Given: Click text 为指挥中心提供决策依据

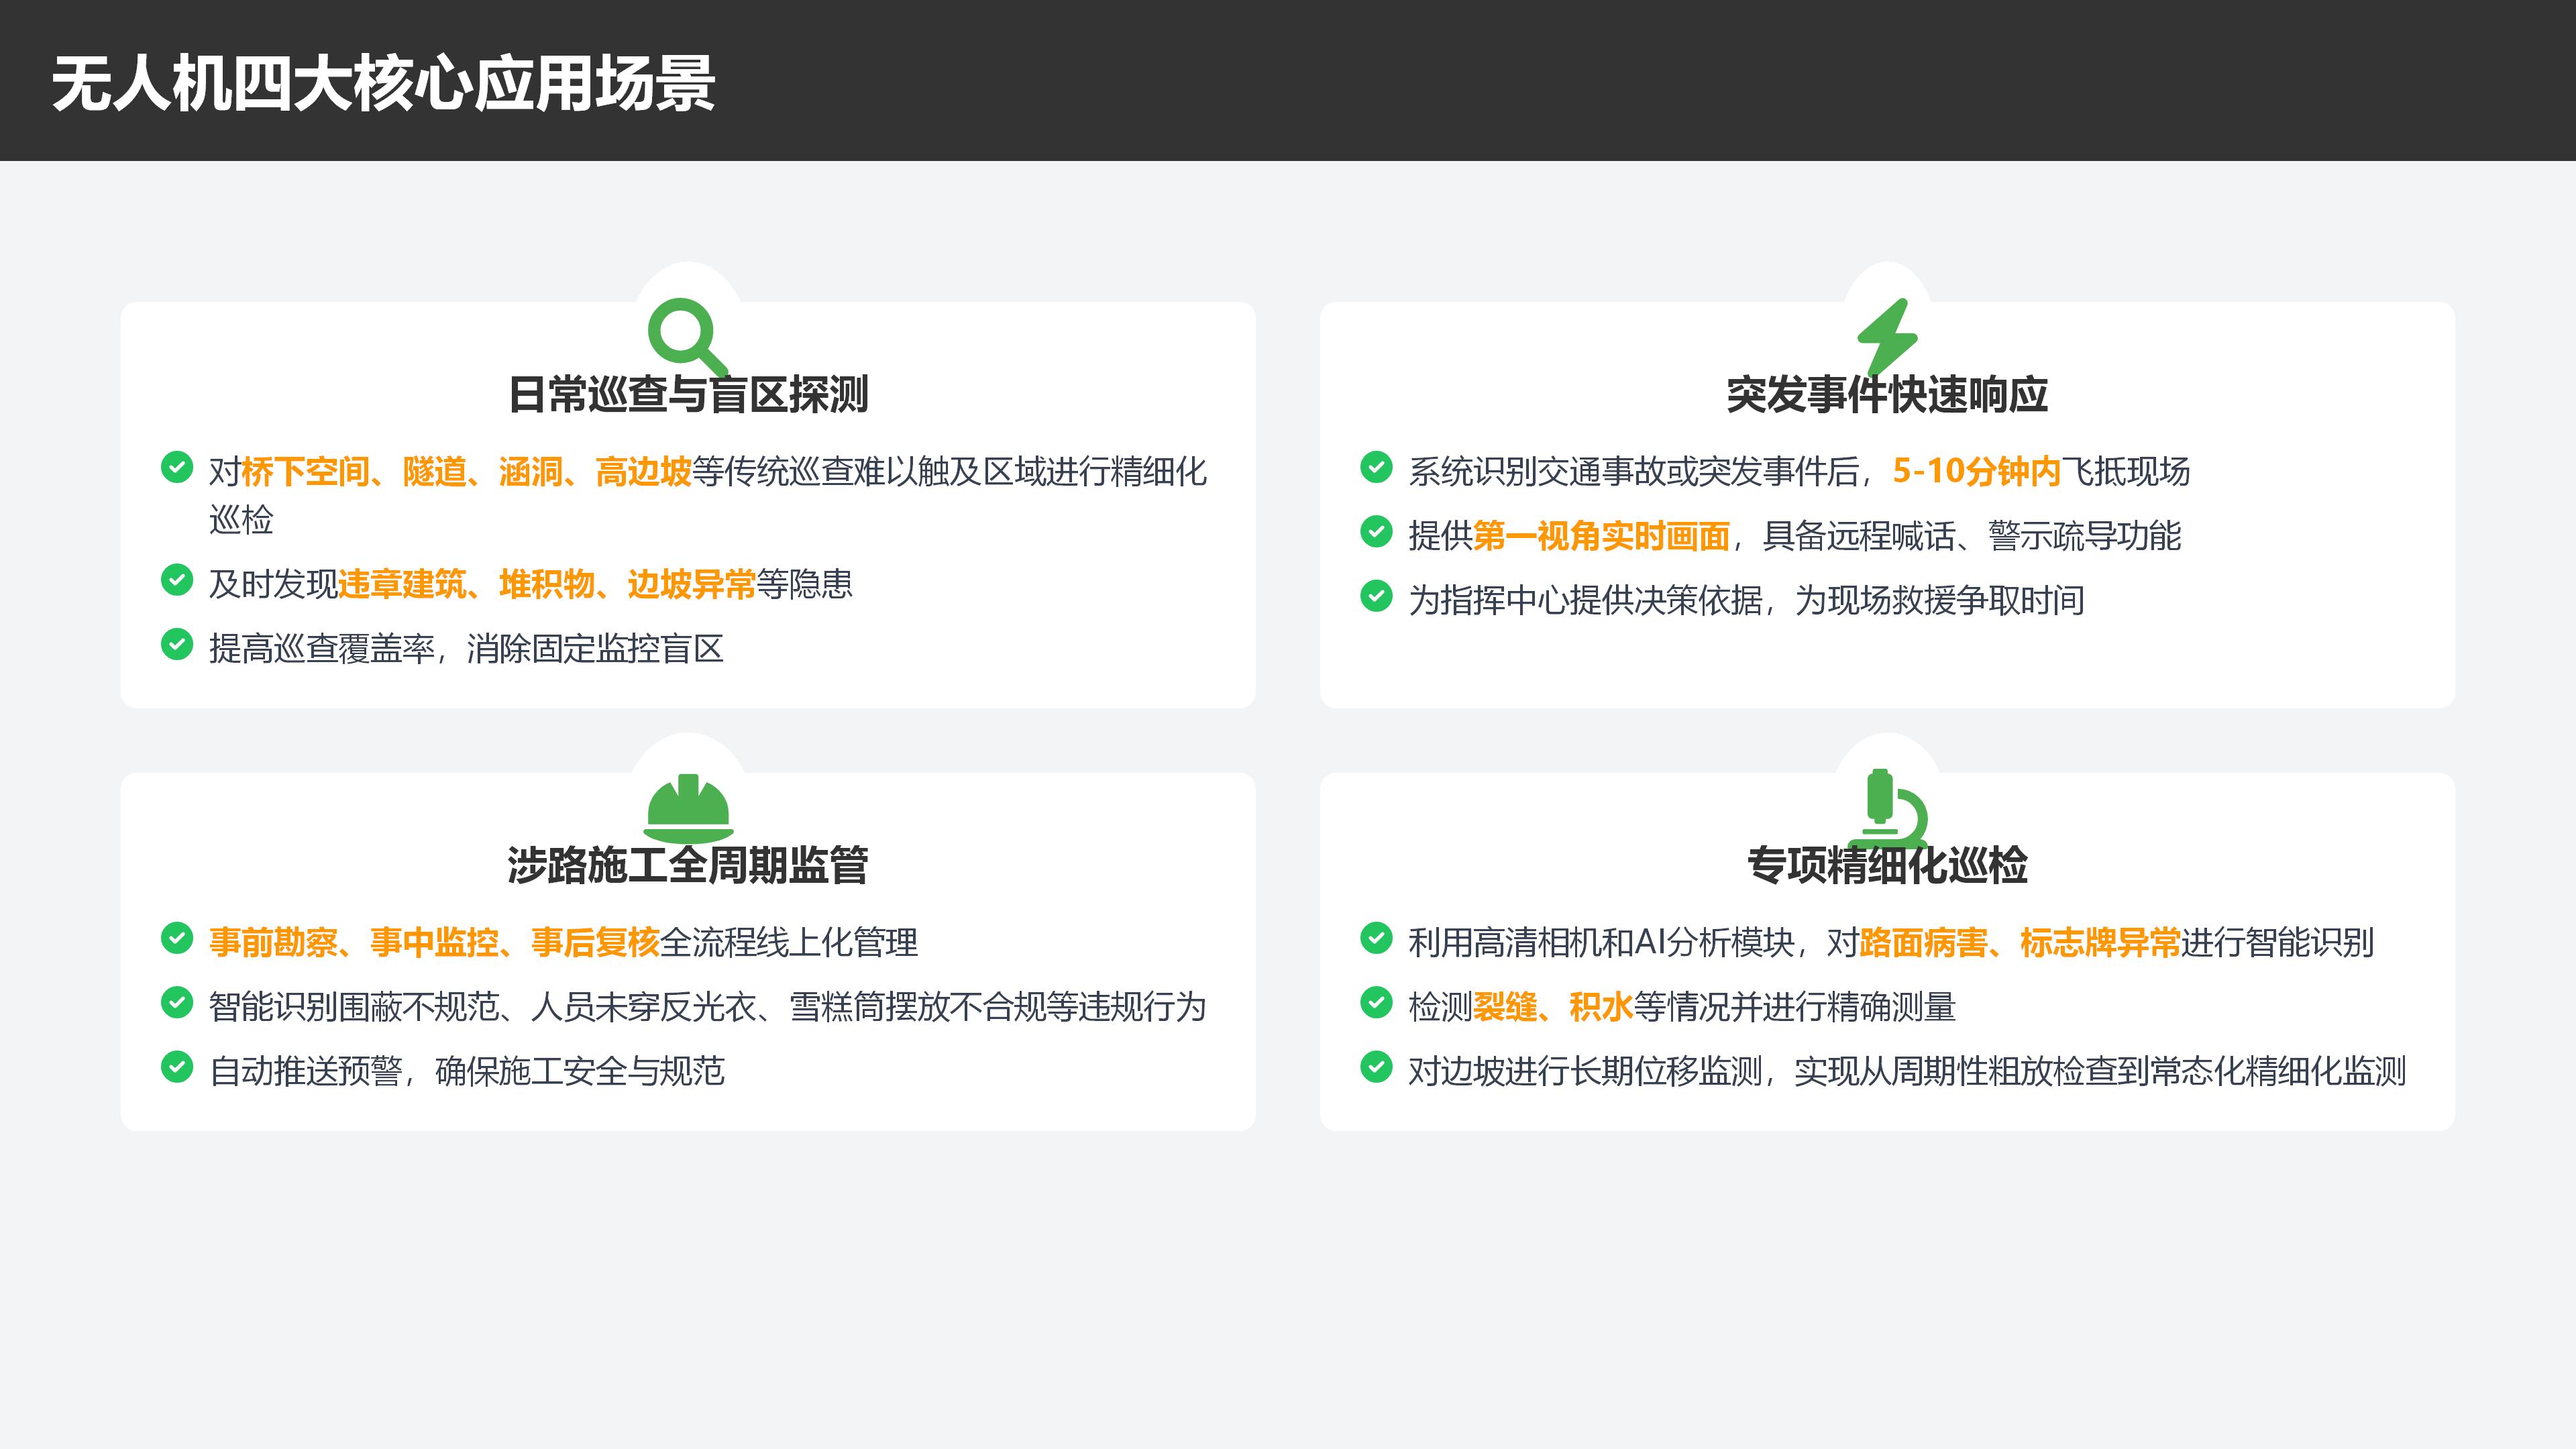Looking at the screenshot, I should click(x=1585, y=600).
